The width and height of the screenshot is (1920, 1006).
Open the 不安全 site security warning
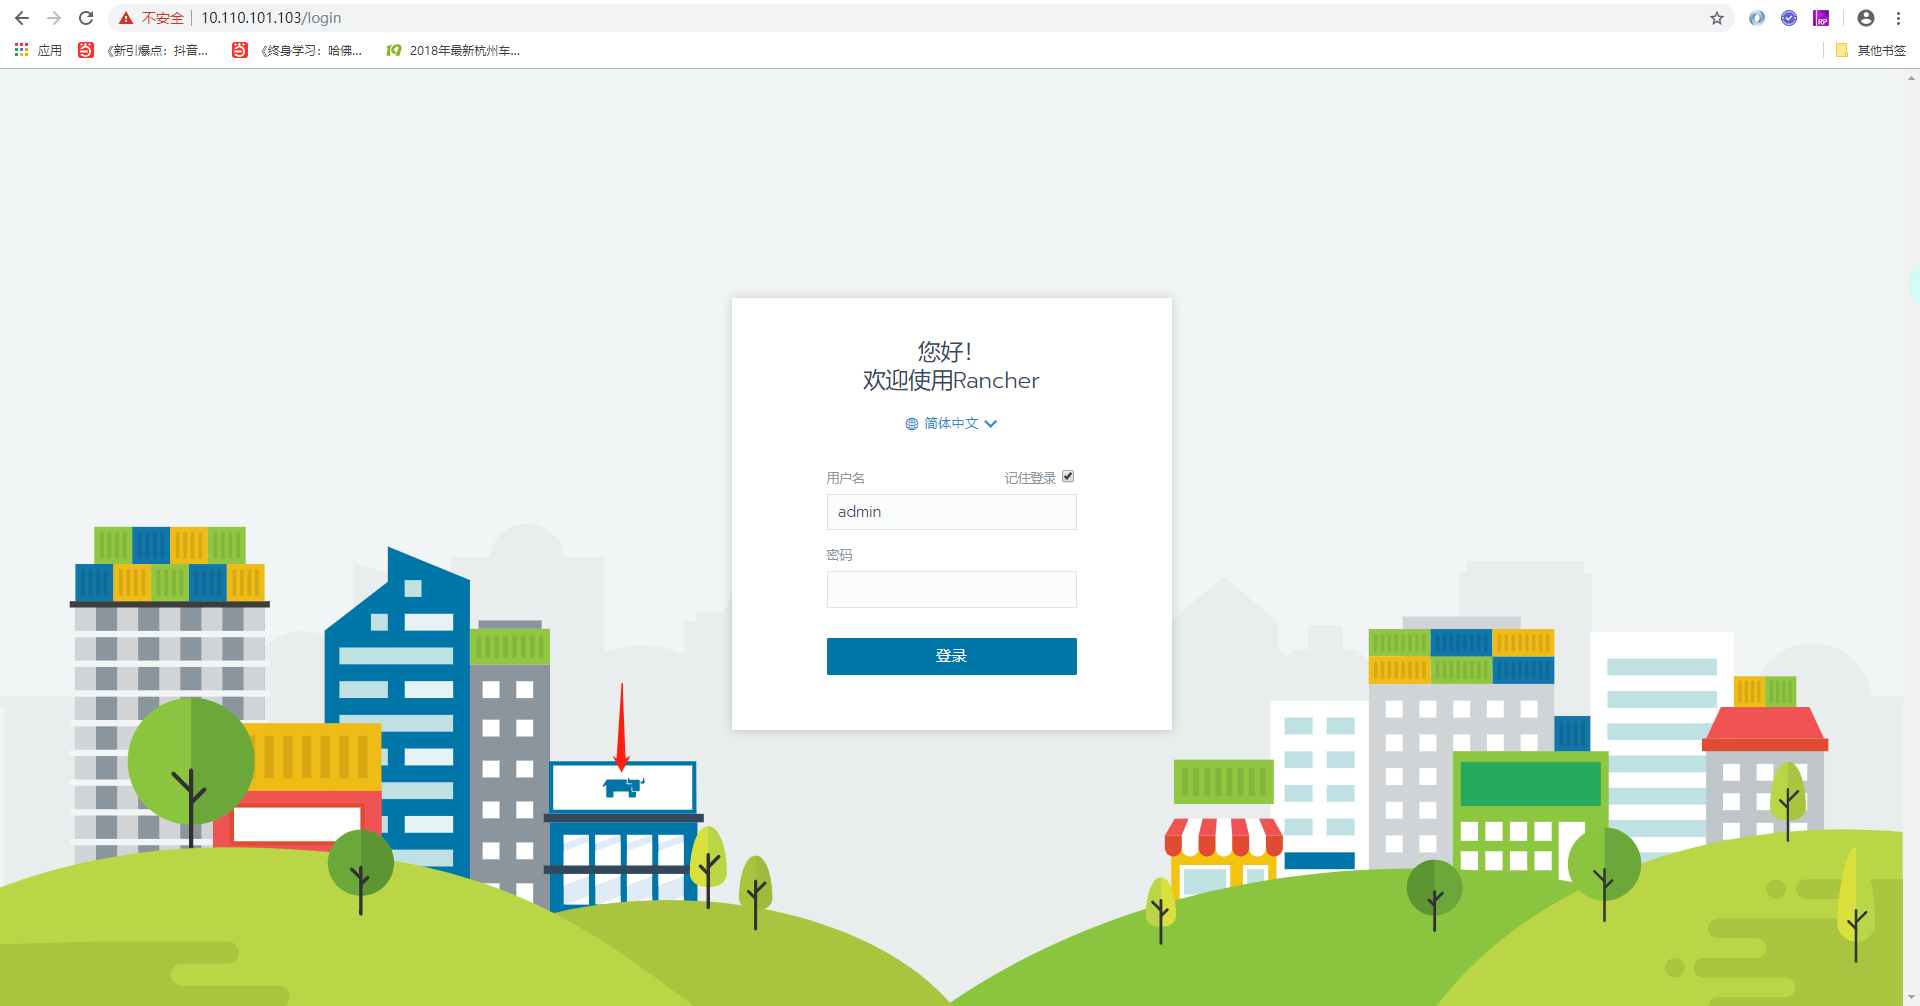pyautogui.click(x=152, y=18)
